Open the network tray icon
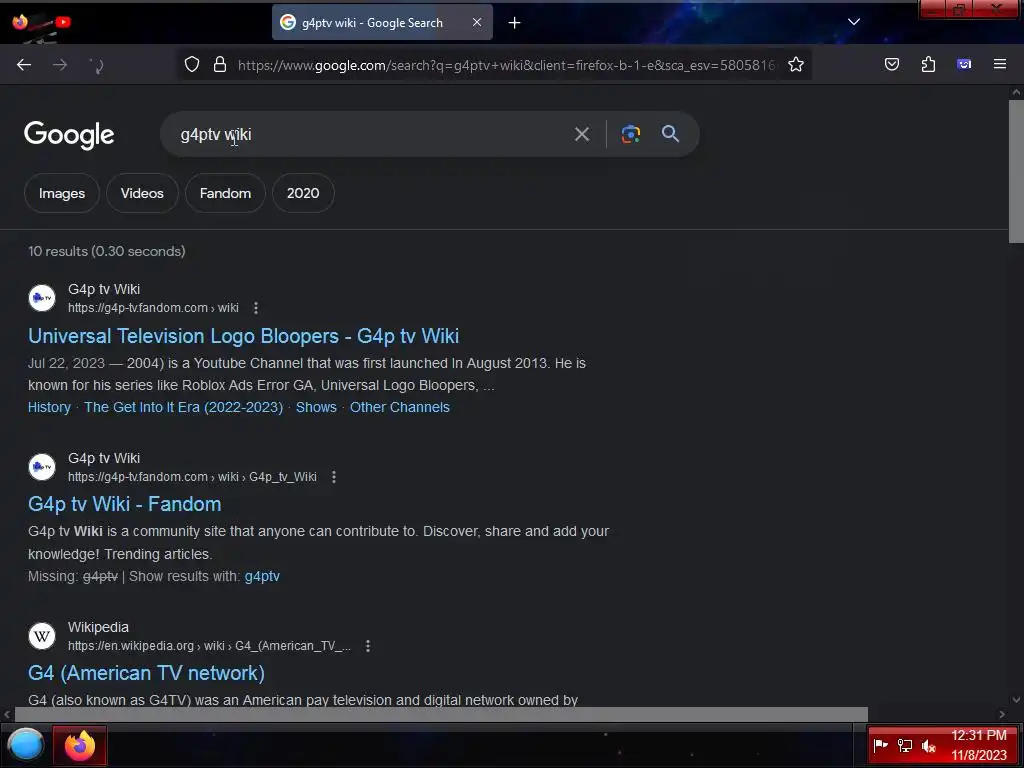Image resolution: width=1024 pixels, height=768 pixels. point(904,745)
